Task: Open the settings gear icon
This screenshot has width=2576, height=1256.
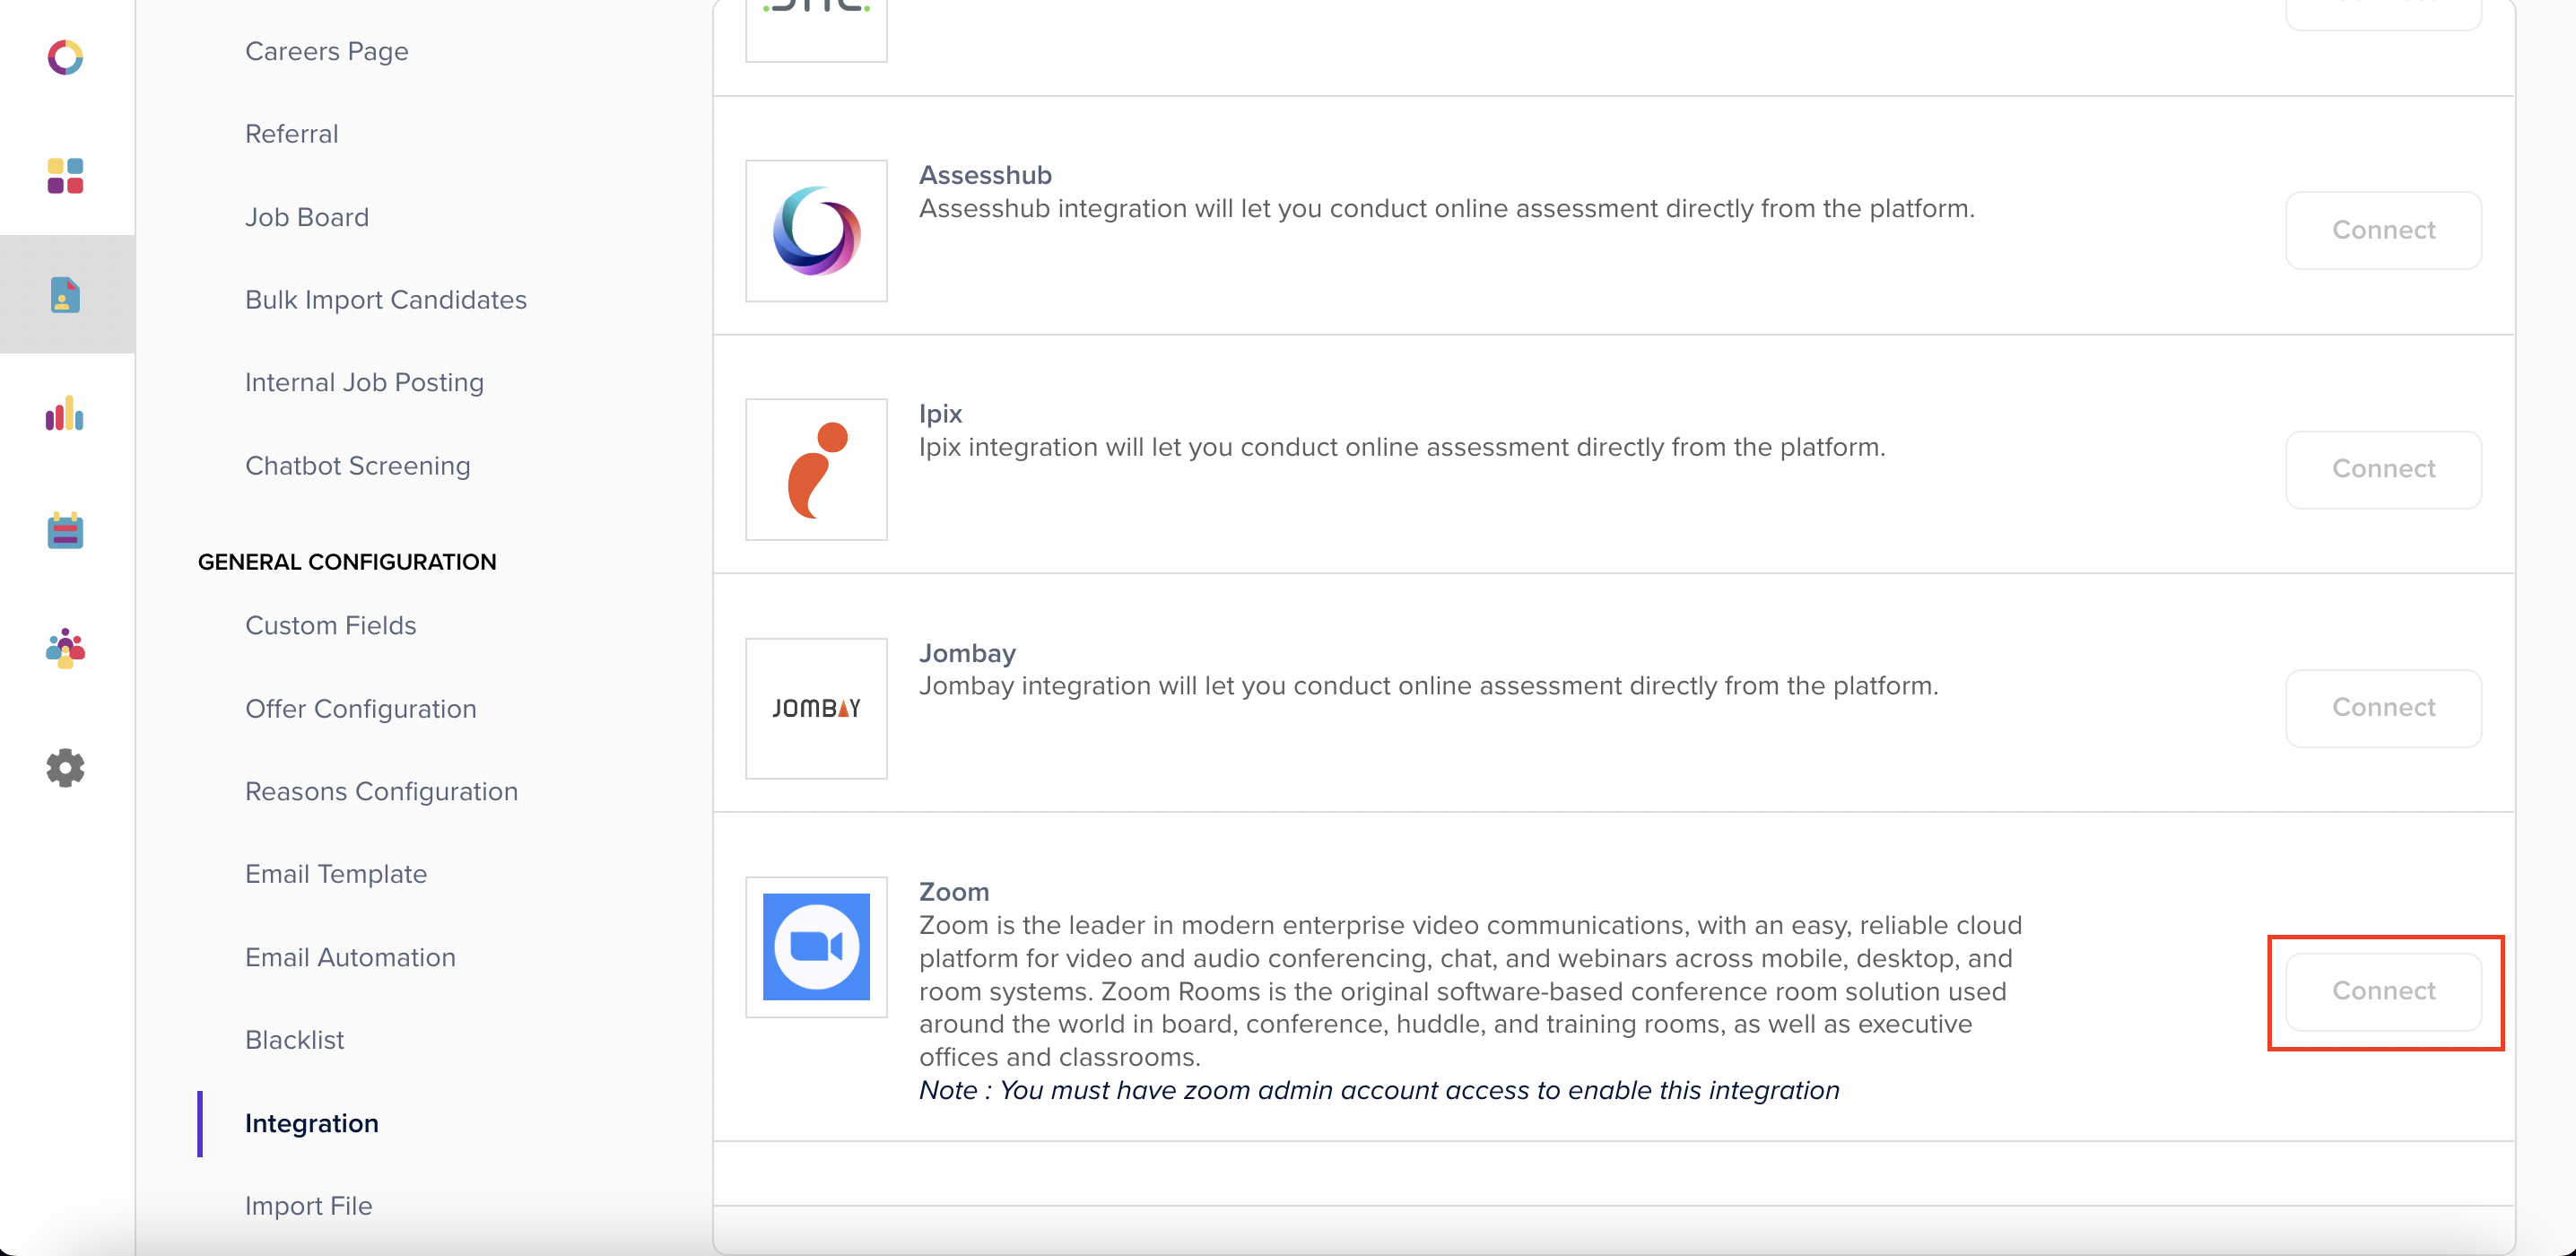Action: [65, 768]
